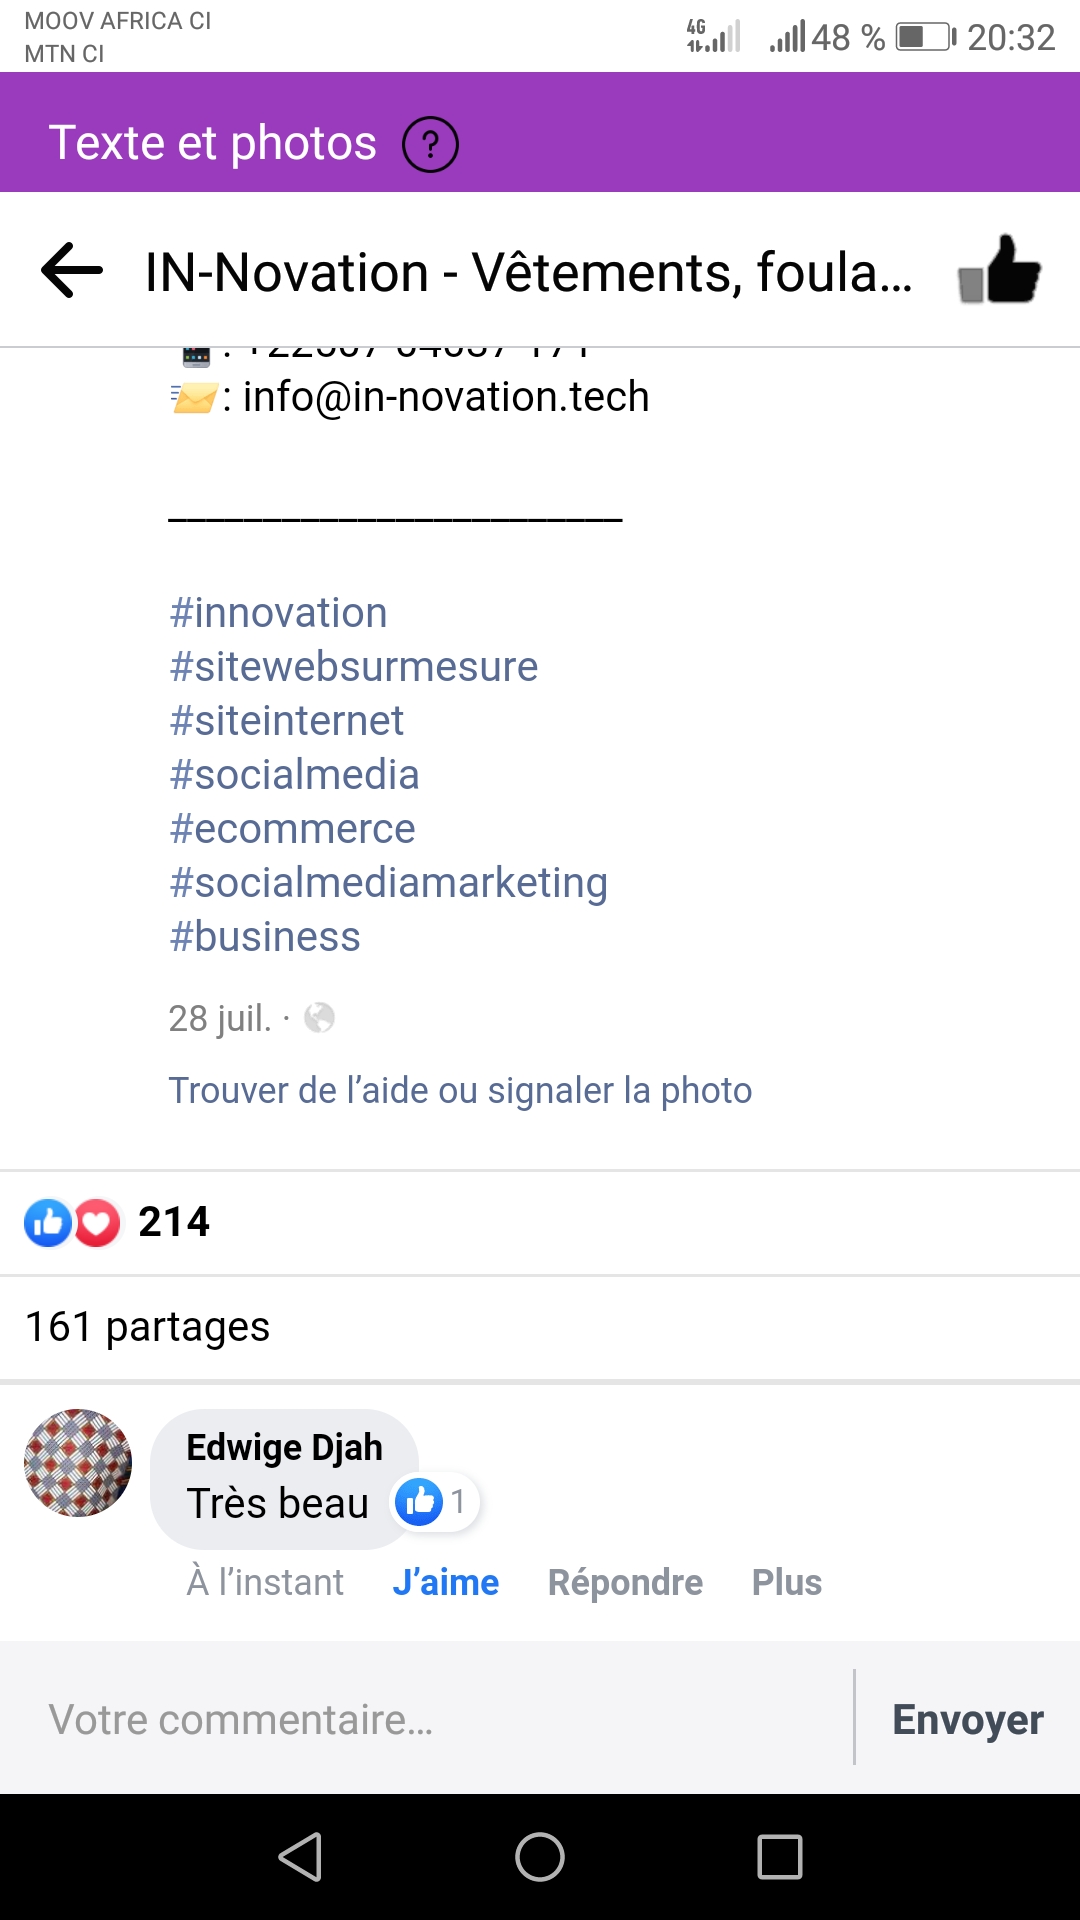This screenshot has height=1920, width=1080.
Task: Open Edwige Djah's profile picture
Action: pyautogui.click(x=78, y=1463)
